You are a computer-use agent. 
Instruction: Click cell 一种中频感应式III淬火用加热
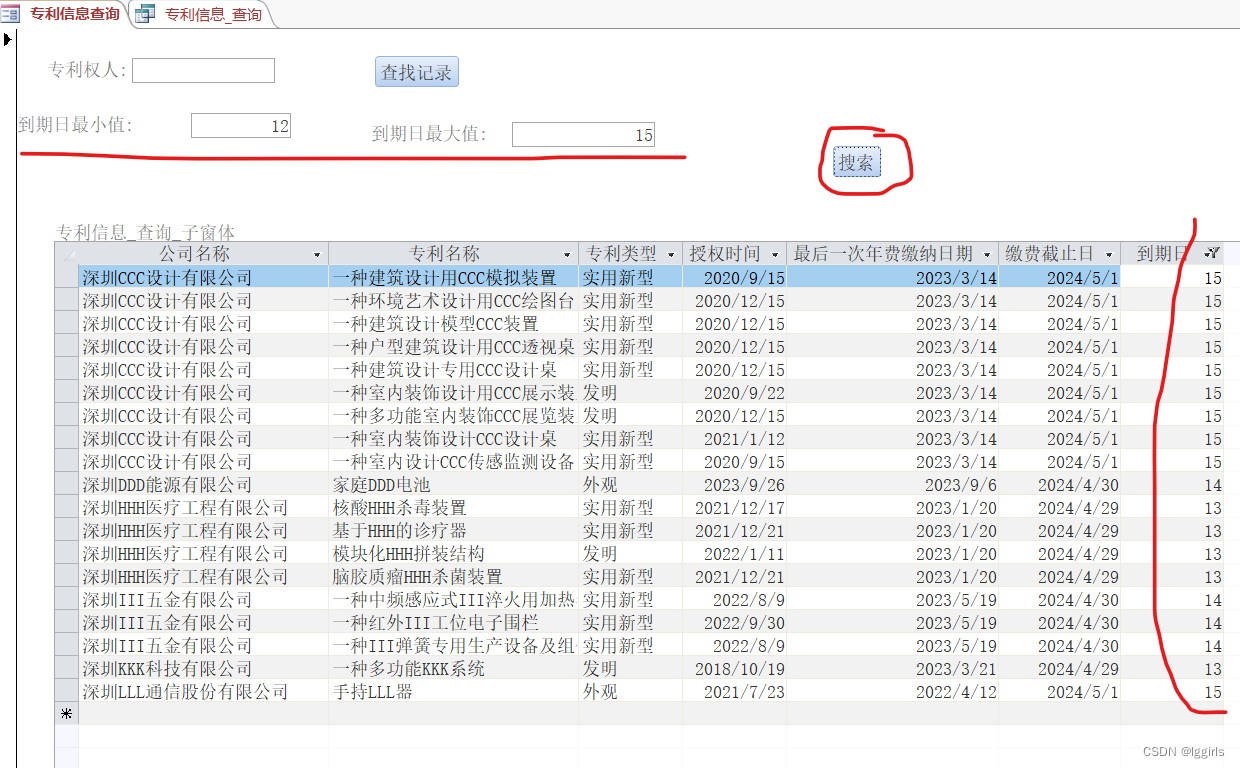point(454,600)
